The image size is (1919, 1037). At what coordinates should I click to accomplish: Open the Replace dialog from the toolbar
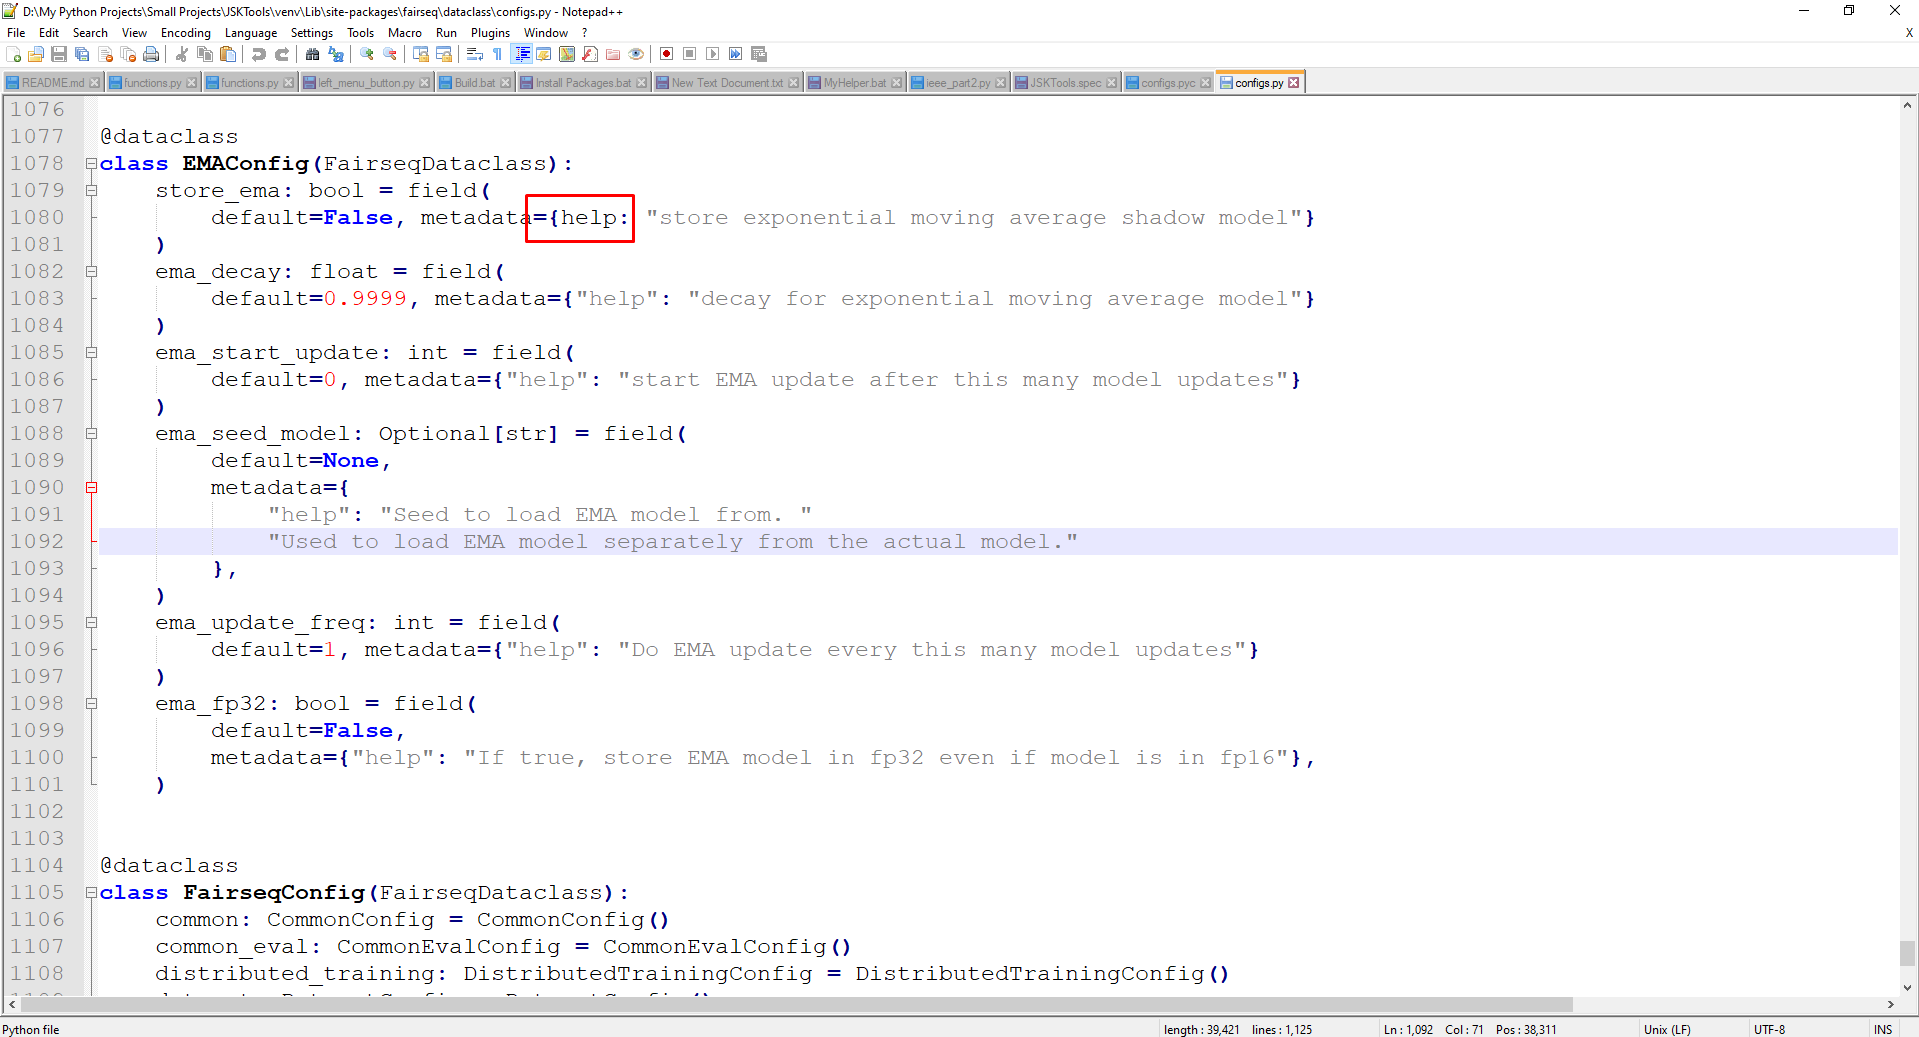pos(336,54)
